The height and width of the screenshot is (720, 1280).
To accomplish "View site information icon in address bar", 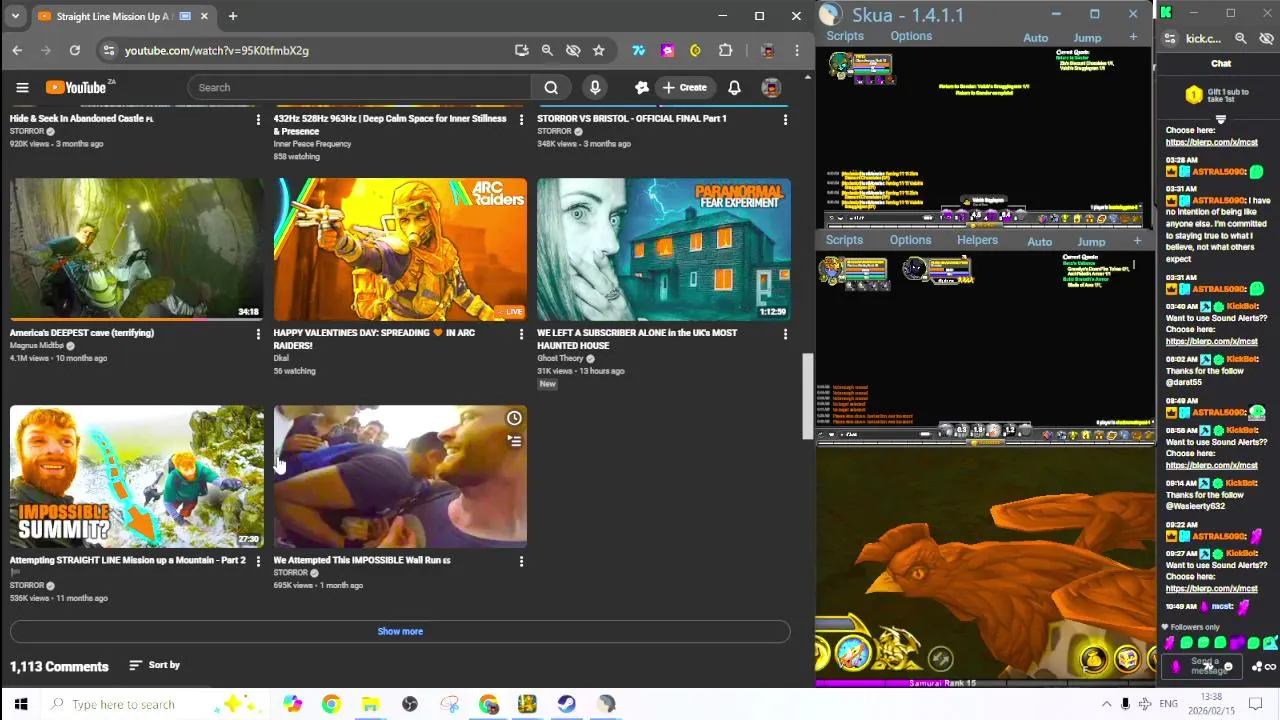I will point(109,50).
